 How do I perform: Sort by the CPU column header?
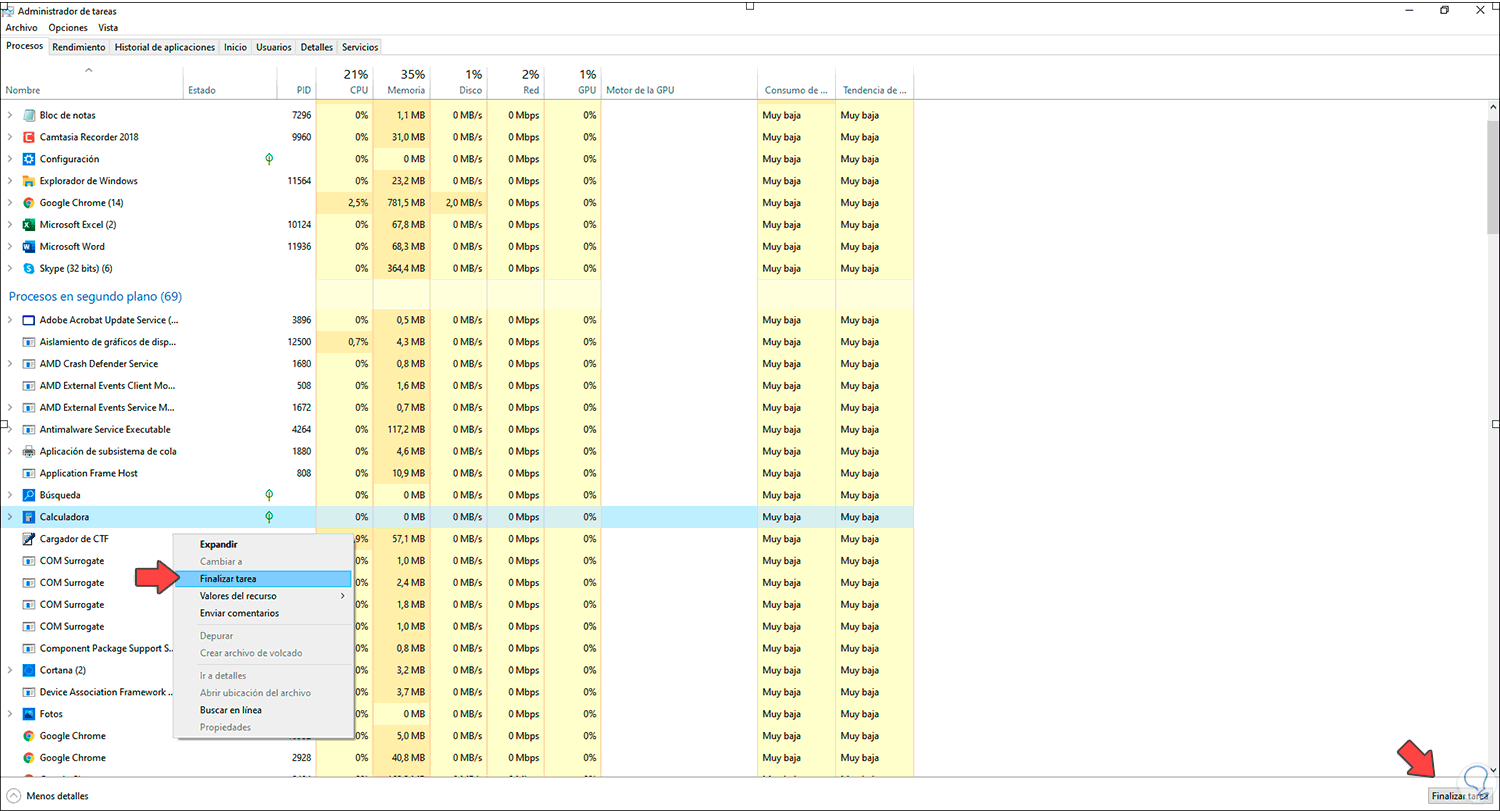pos(345,82)
